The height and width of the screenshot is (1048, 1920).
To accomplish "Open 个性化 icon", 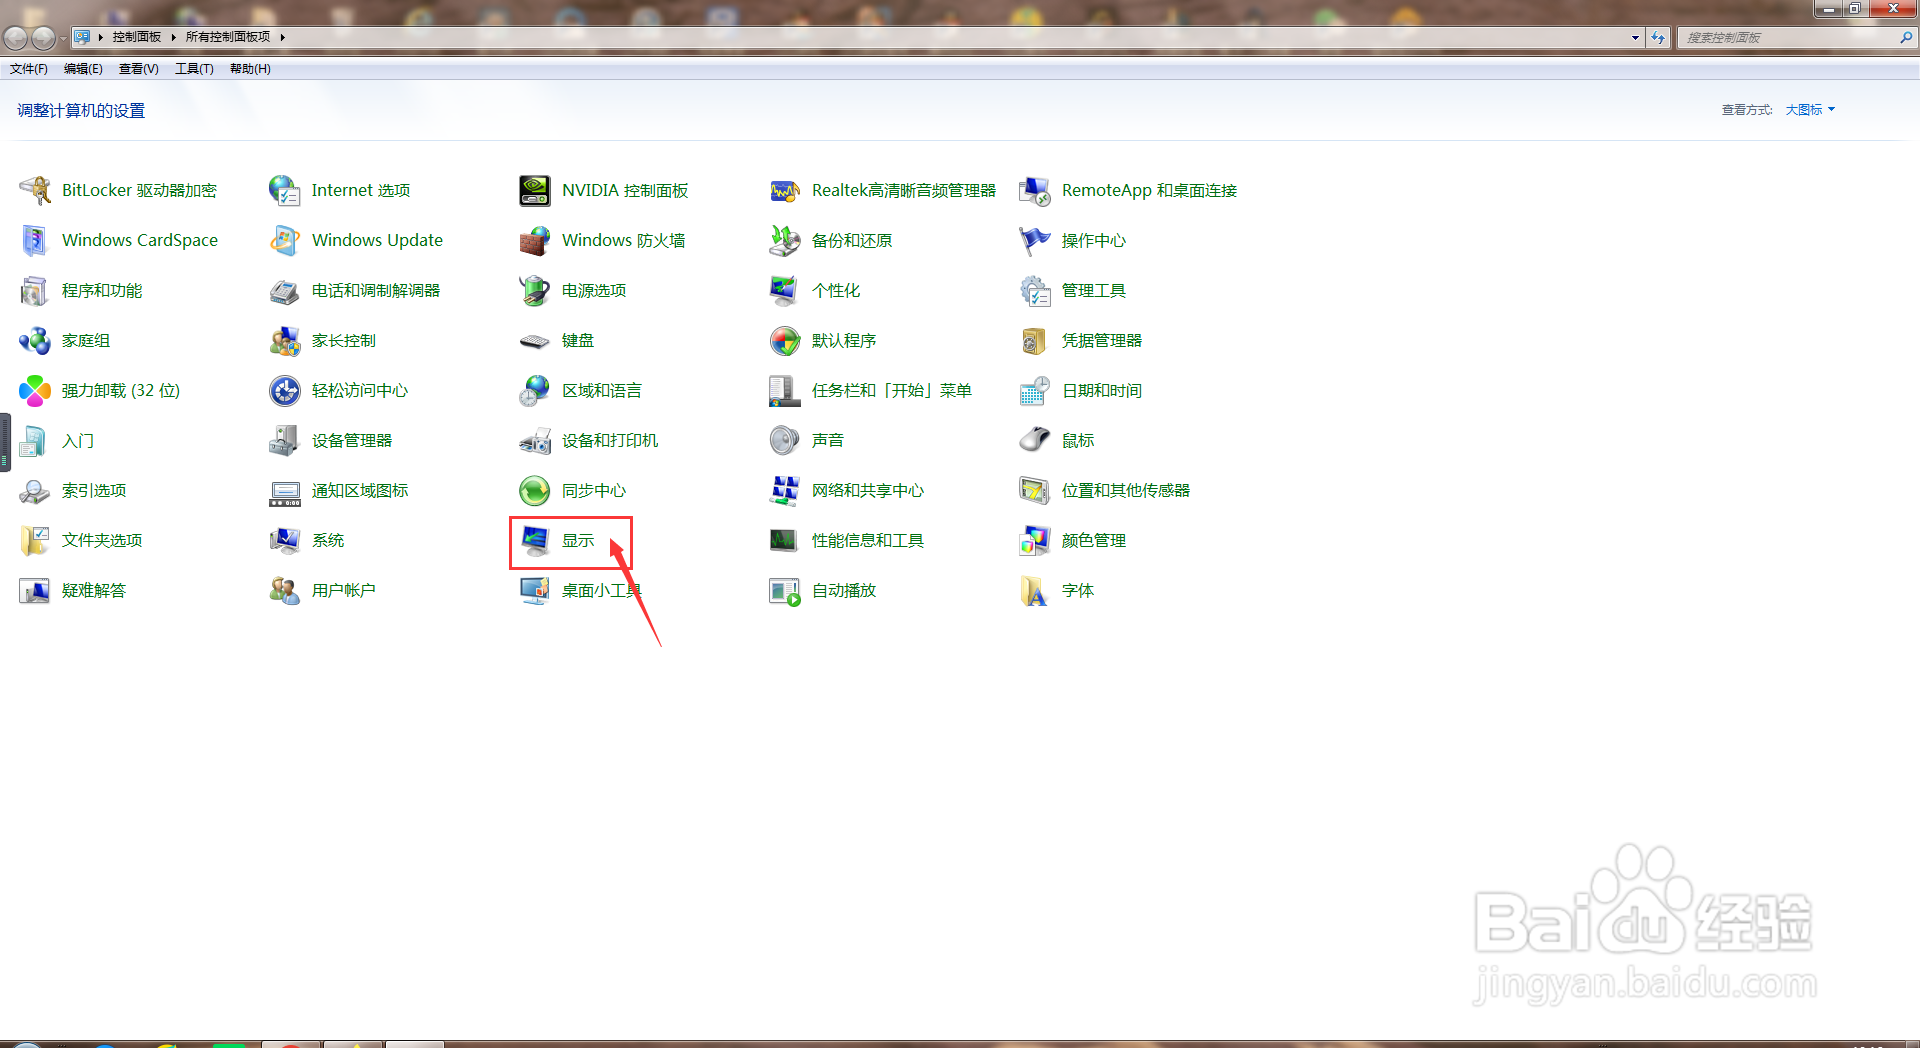I will pos(785,290).
